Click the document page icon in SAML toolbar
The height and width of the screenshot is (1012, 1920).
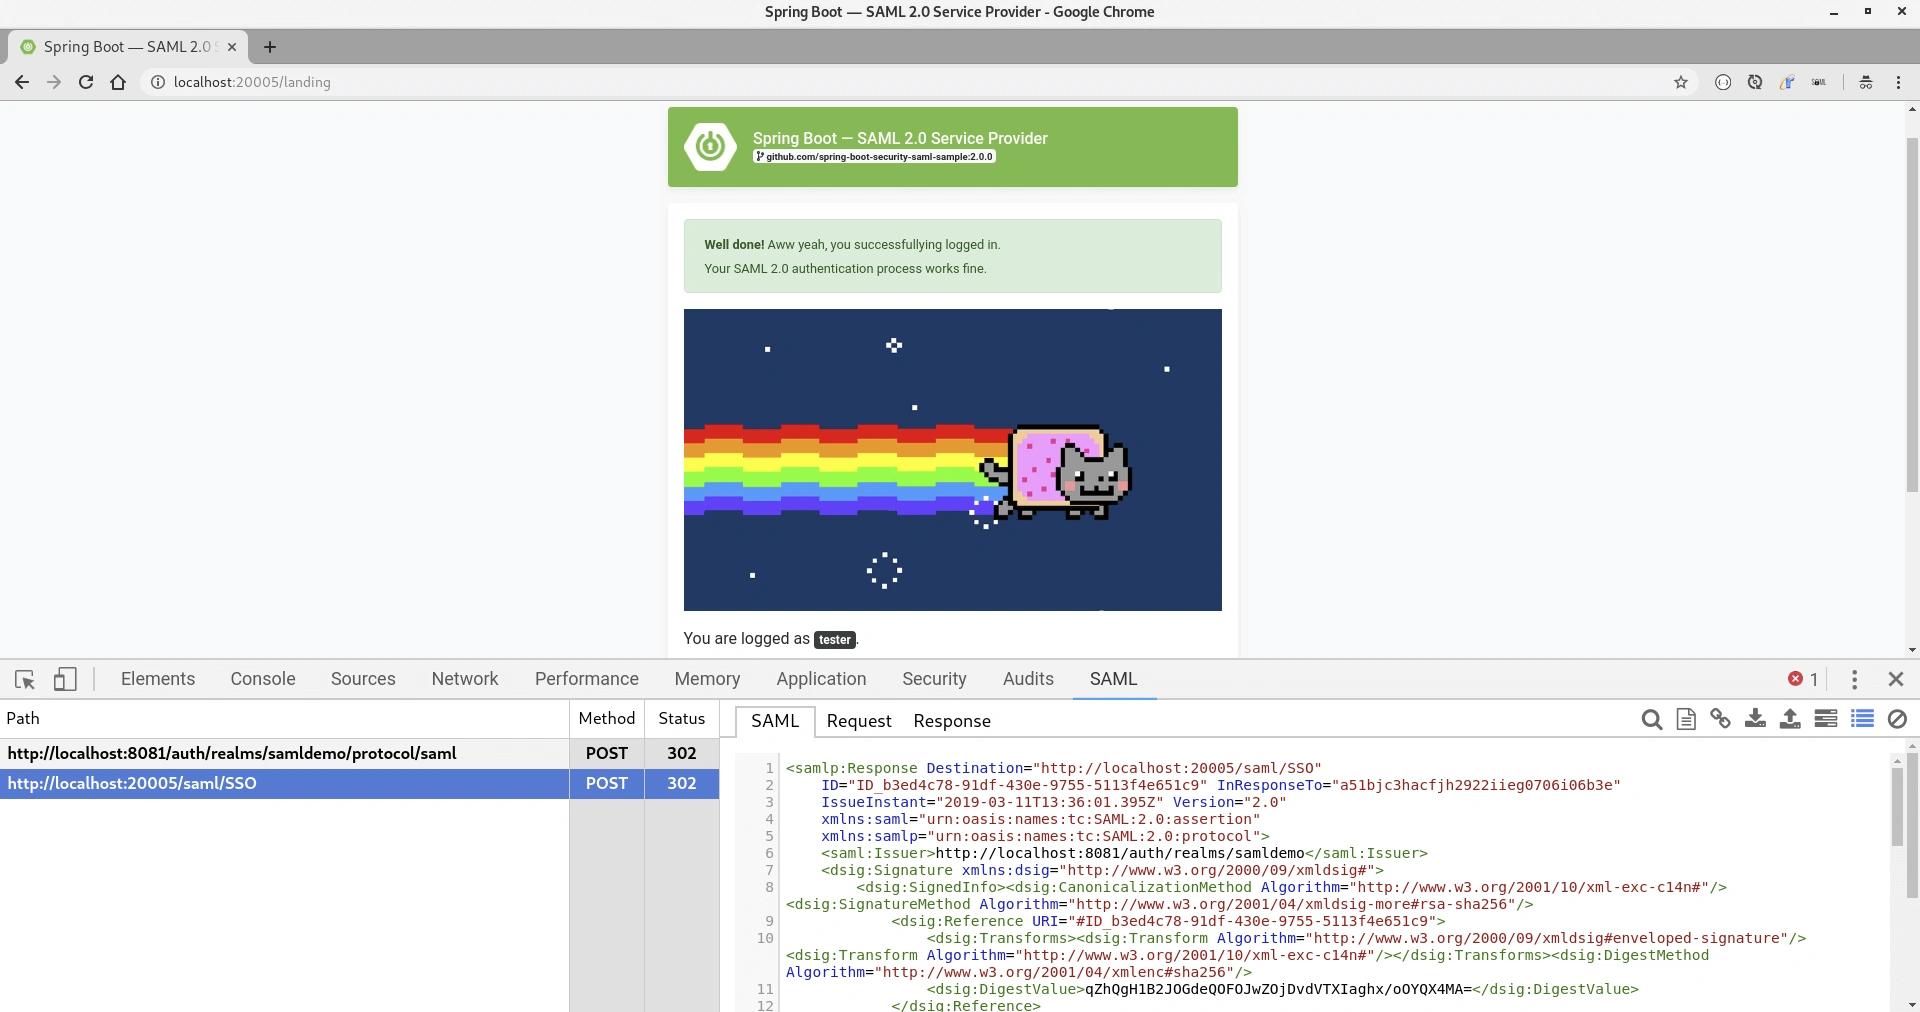pos(1686,719)
